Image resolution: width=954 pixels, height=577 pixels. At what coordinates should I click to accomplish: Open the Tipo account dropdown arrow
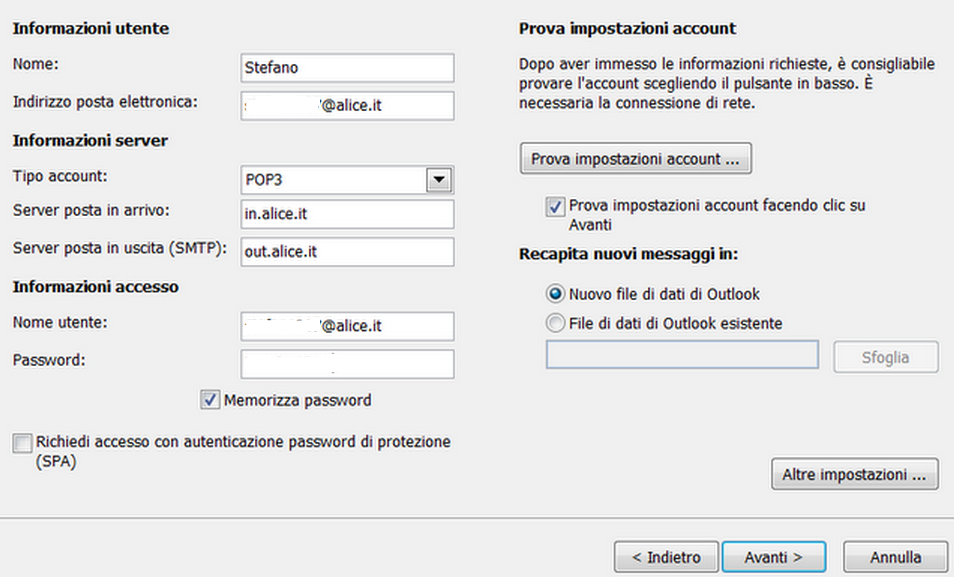click(x=439, y=180)
